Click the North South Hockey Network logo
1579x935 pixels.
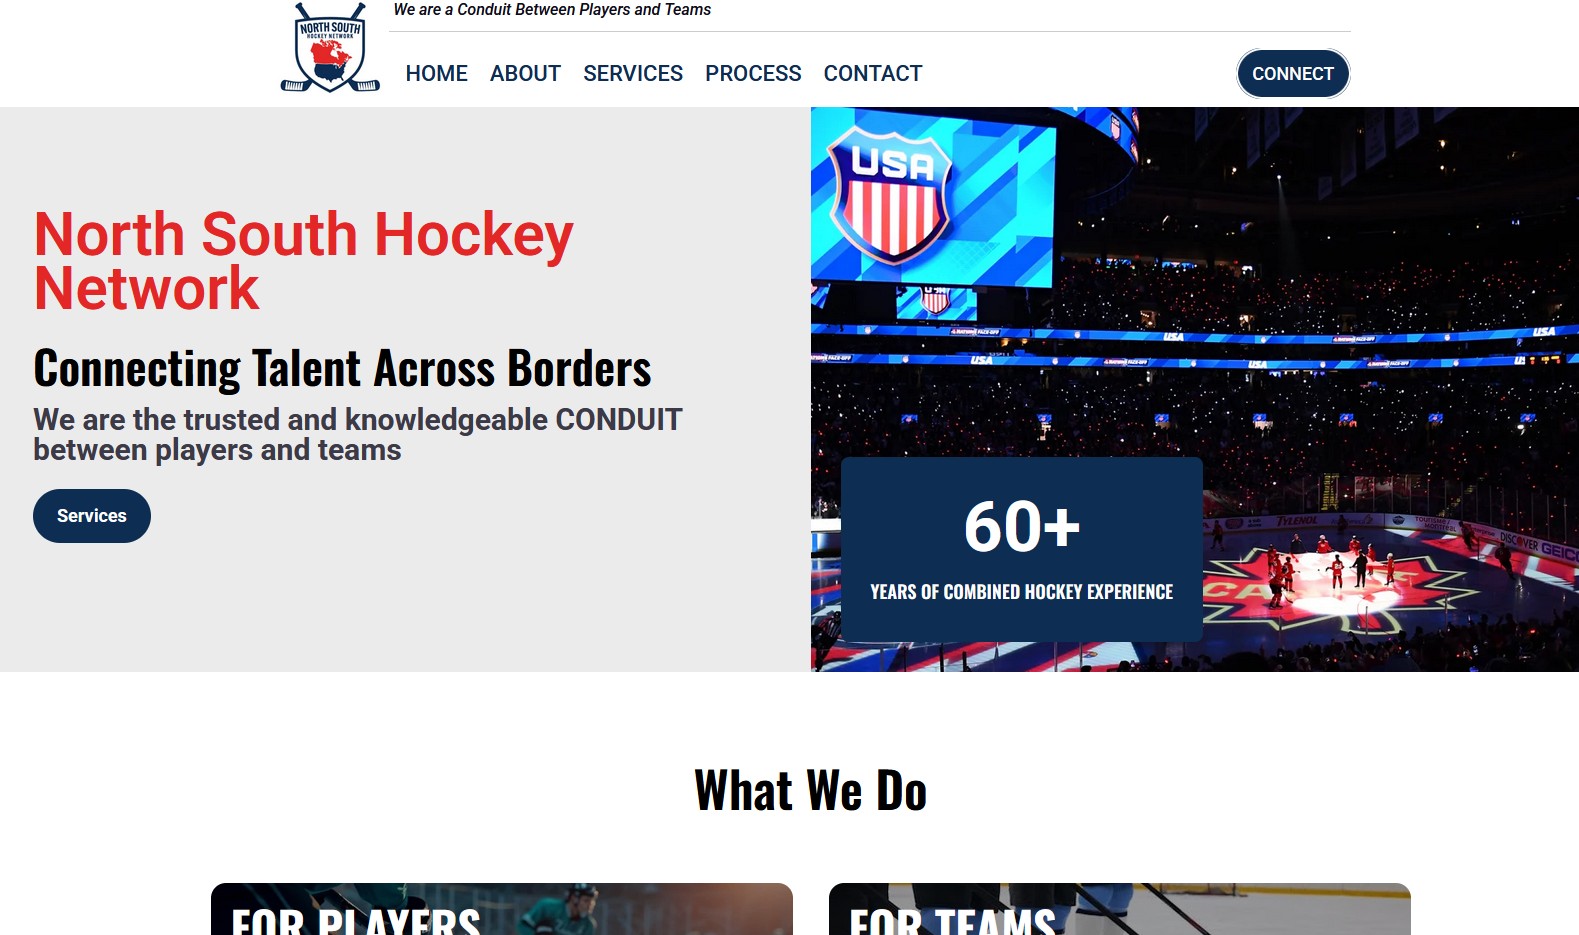point(330,48)
